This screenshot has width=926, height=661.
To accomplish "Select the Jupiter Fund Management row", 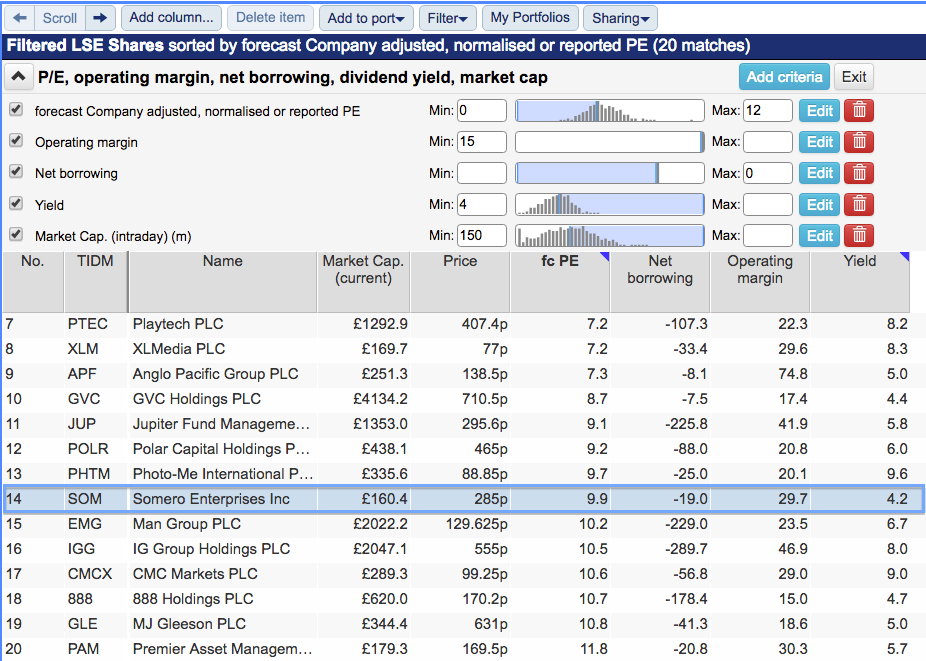I will click(463, 424).
